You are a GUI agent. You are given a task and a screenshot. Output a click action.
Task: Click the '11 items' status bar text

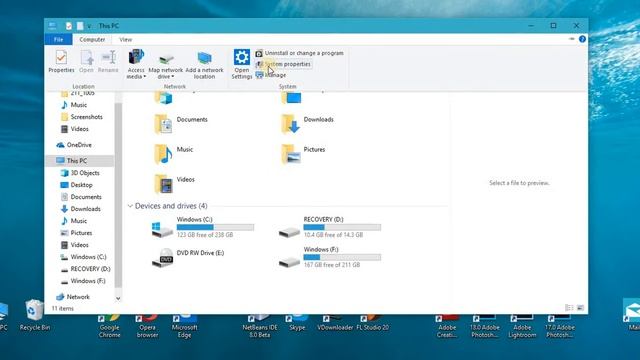pyautogui.click(x=63, y=309)
